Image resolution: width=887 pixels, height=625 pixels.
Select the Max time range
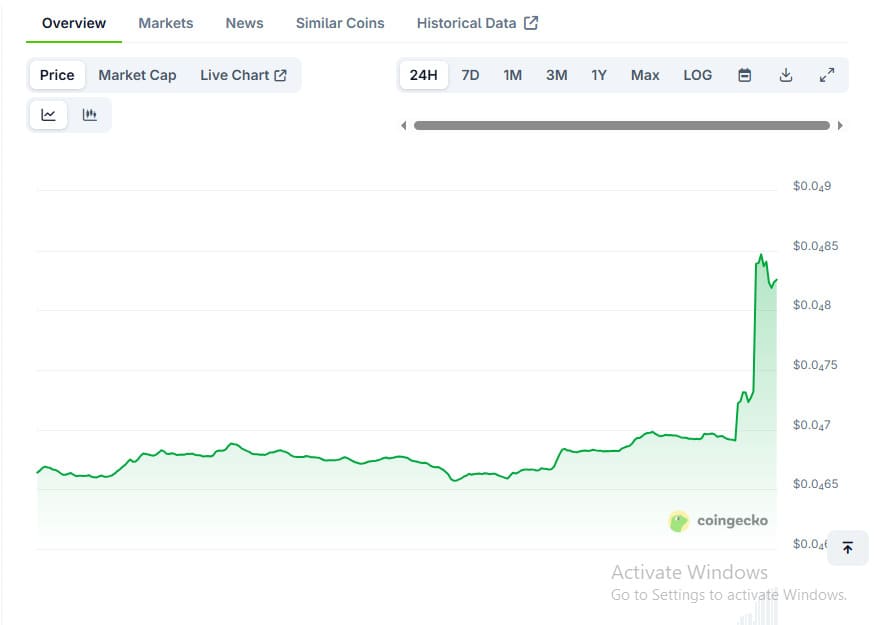[645, 75]
